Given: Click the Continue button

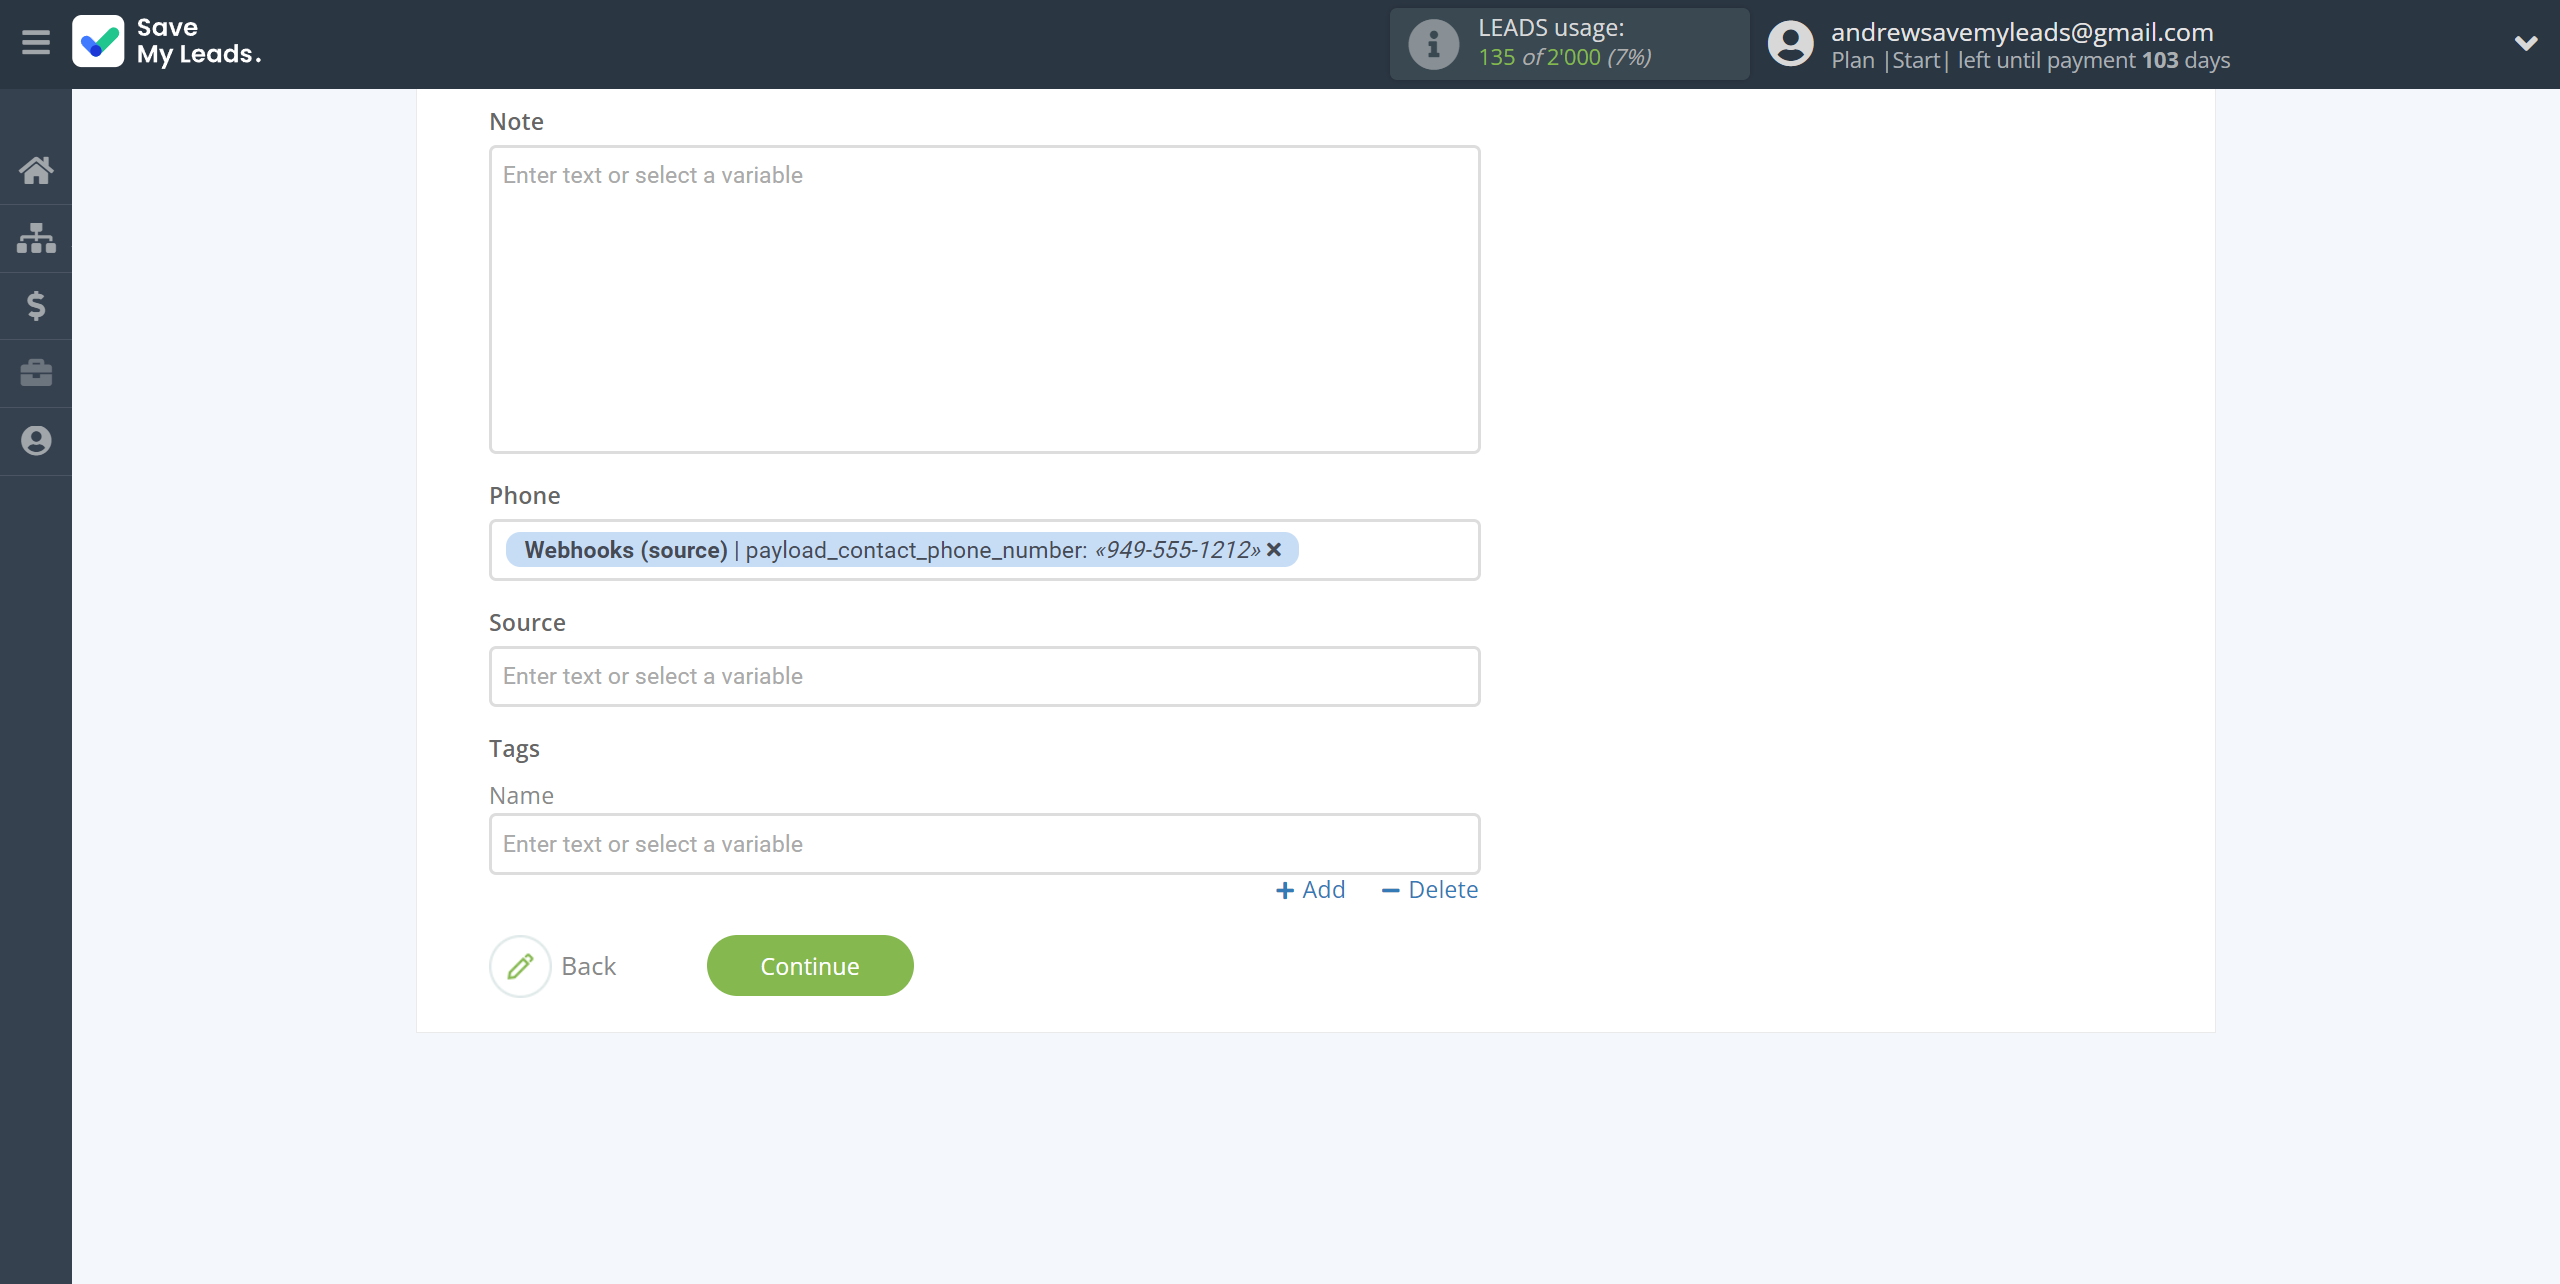Looking at the screenshot, I should coord(810,966).
